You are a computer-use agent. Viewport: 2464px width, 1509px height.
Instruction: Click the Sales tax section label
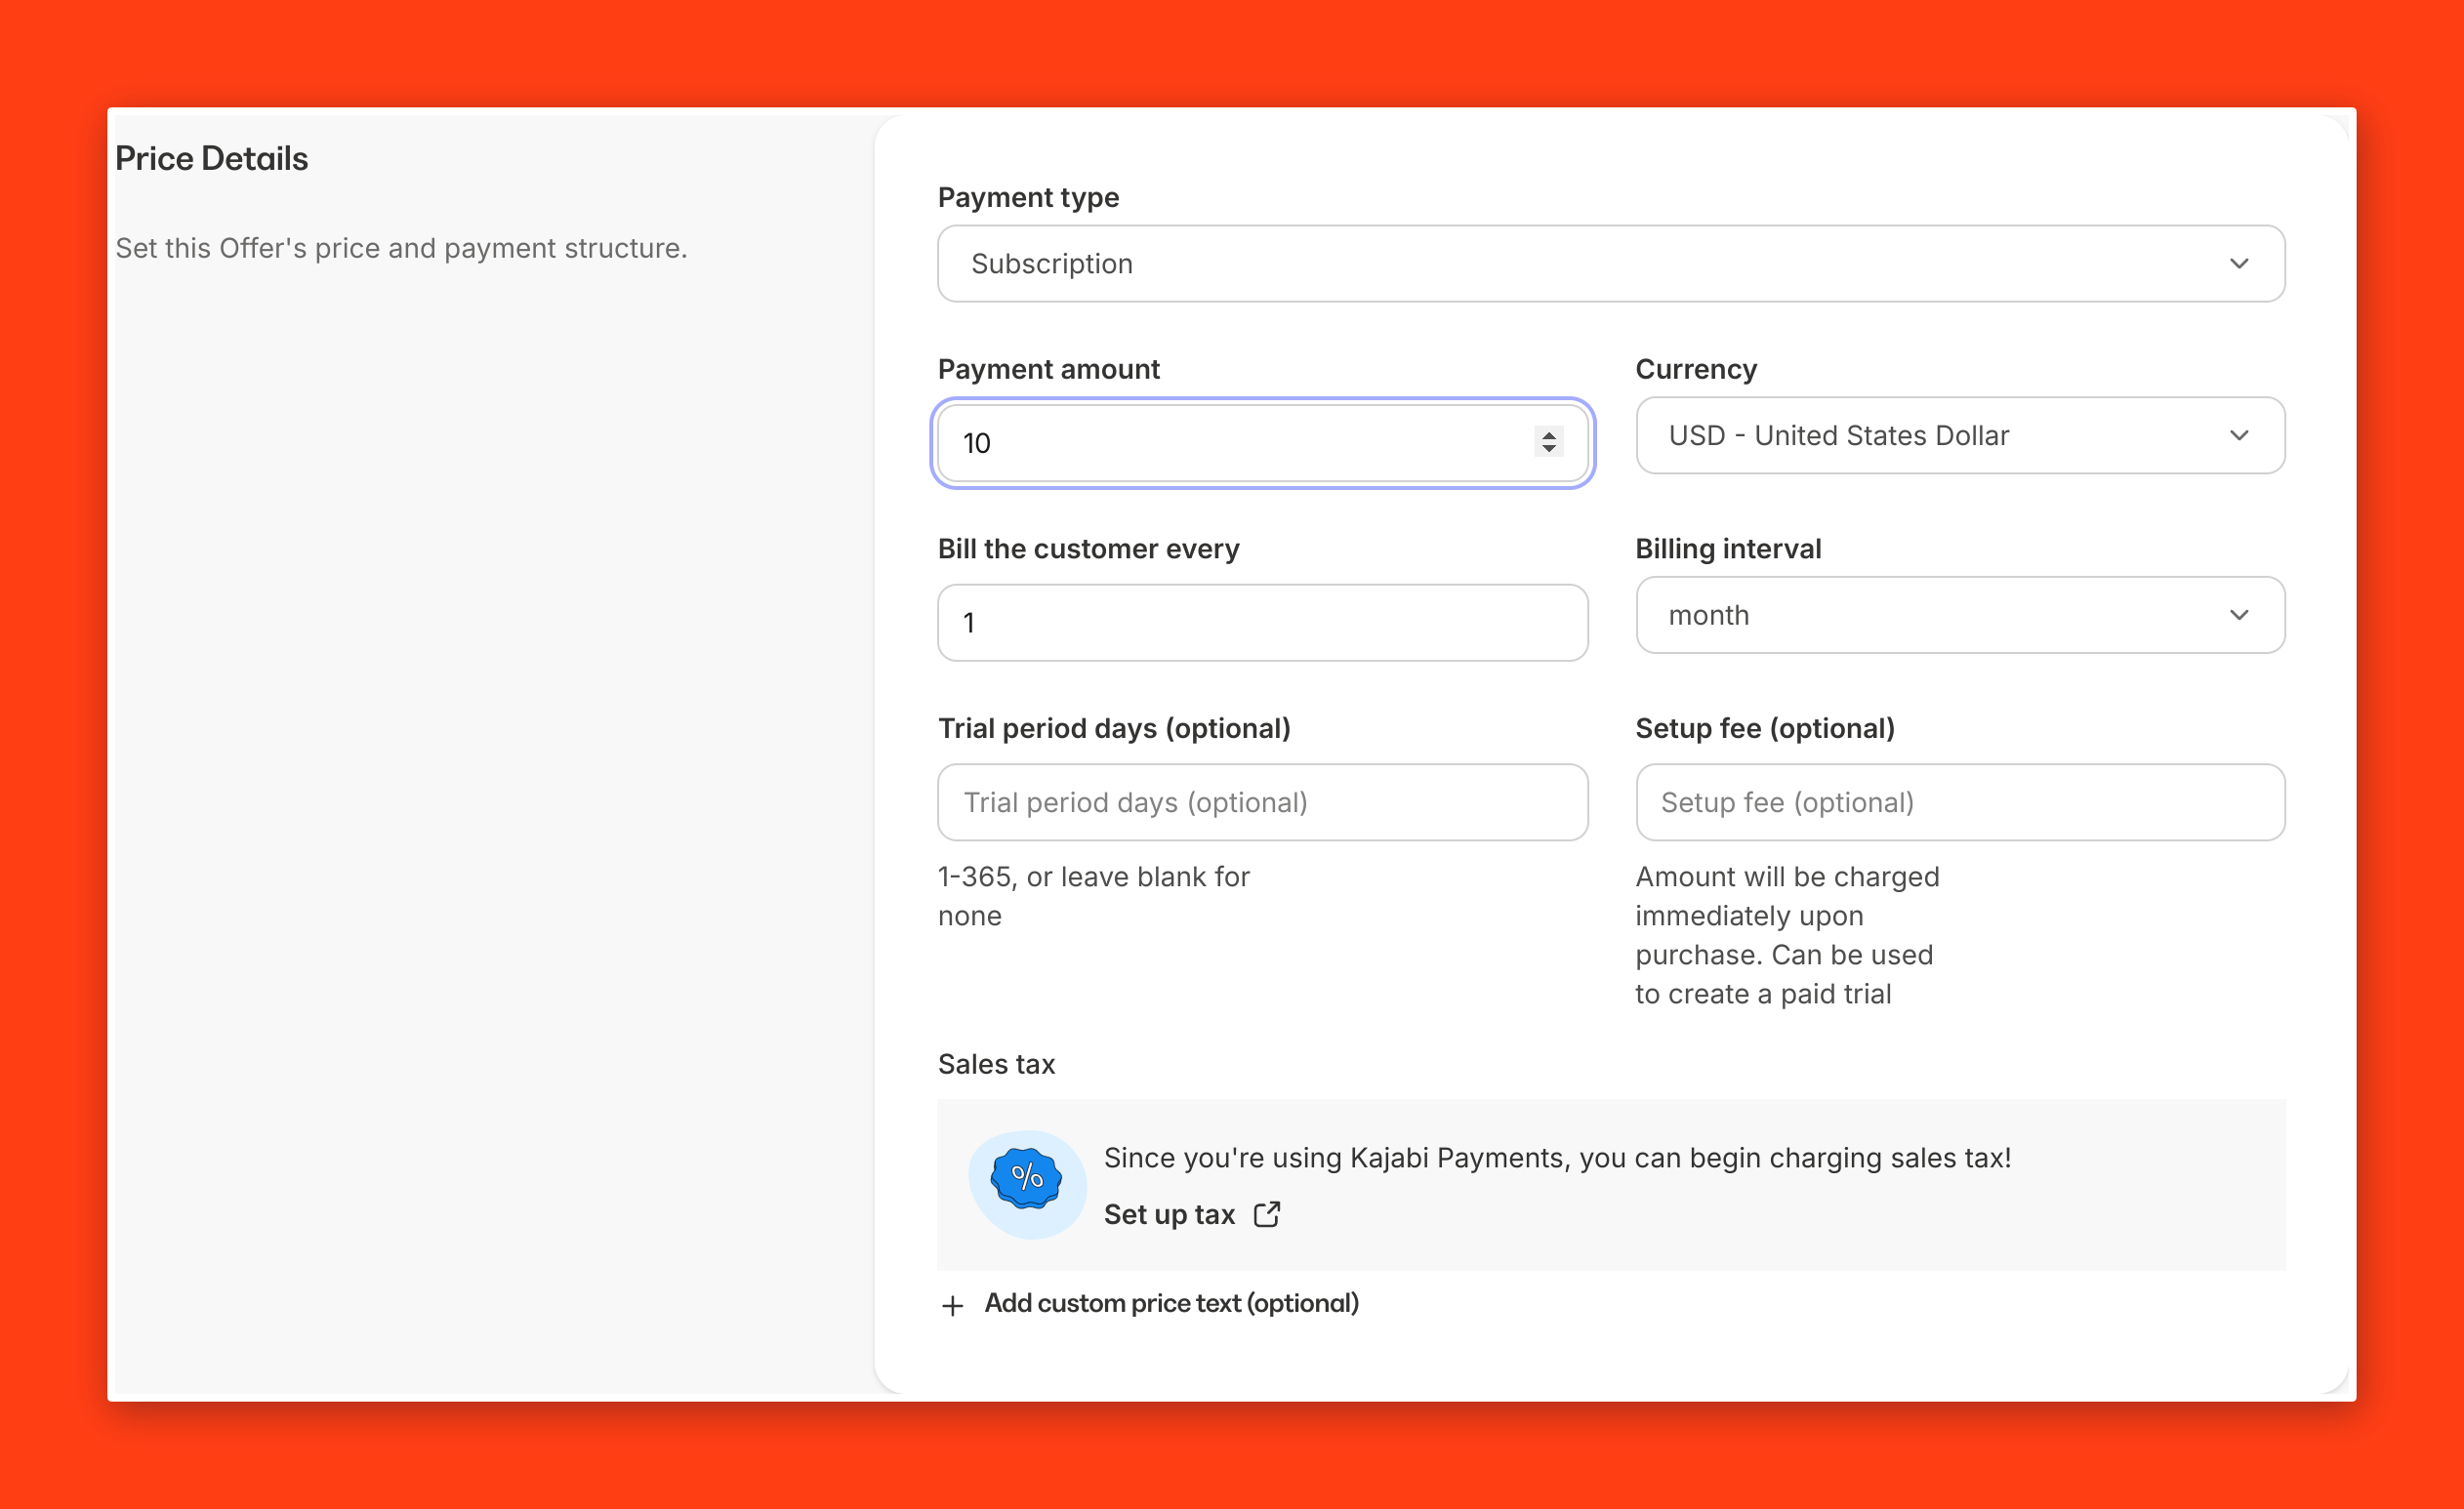tap(996, 1064)
